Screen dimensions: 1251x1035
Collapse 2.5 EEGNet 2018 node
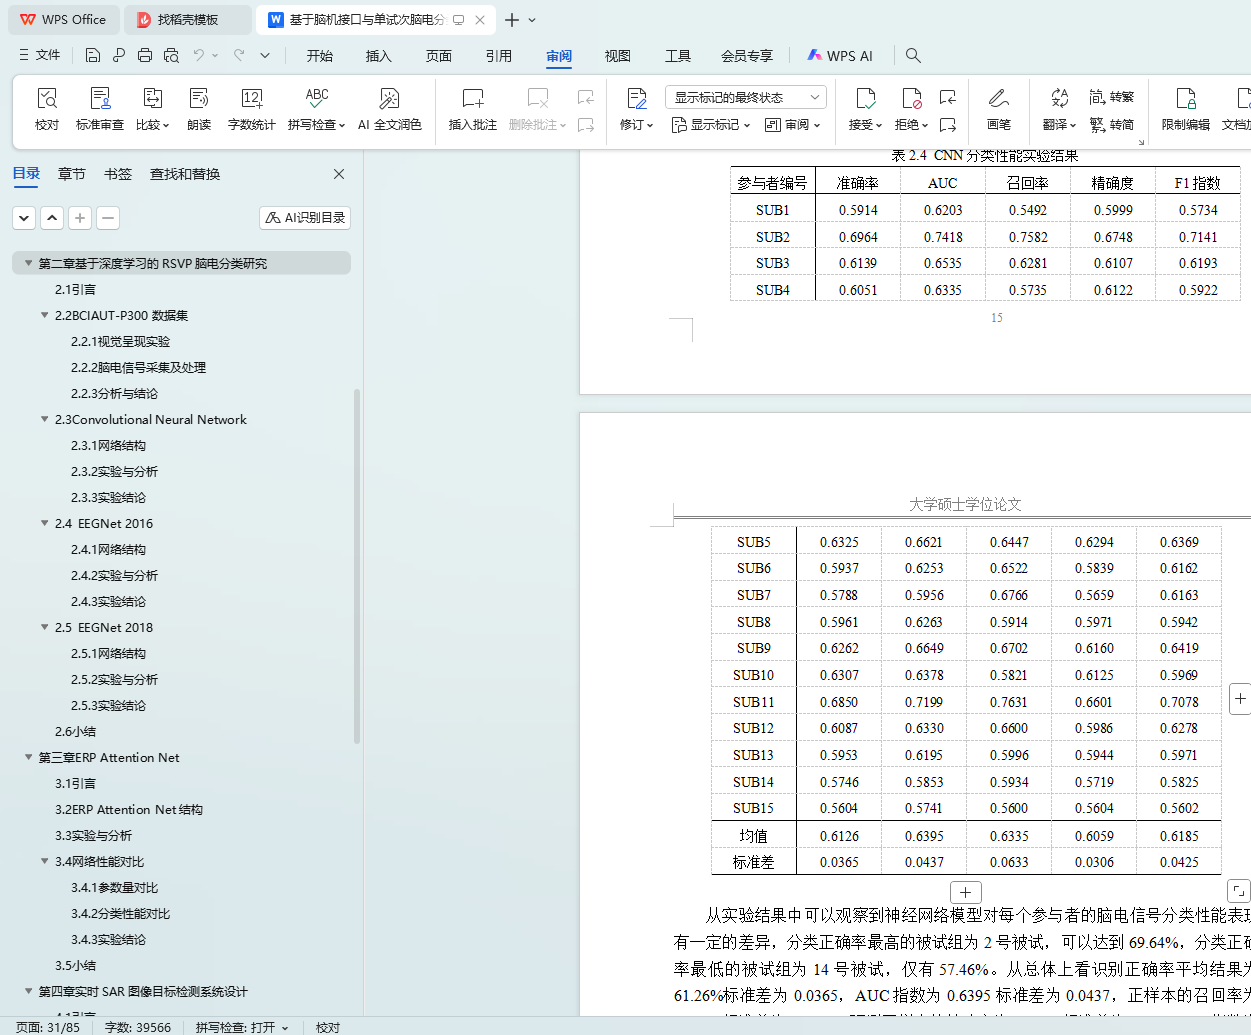(44, 627)
